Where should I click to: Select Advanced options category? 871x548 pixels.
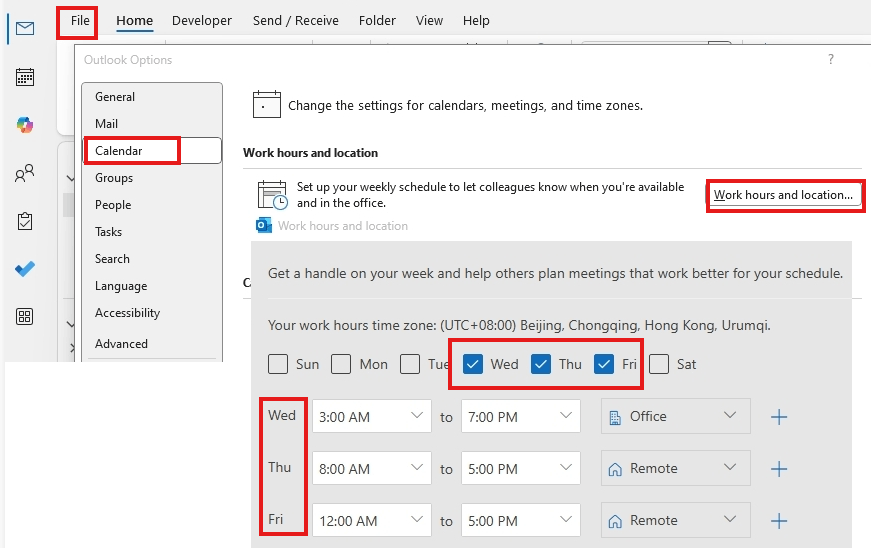click(x=152, y=344)
